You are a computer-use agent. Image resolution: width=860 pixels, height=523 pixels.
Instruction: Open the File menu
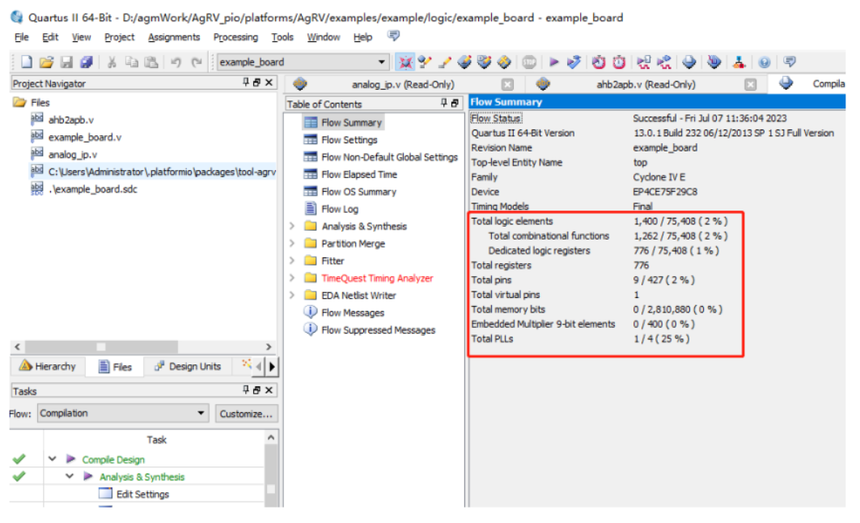coord(21,37)
